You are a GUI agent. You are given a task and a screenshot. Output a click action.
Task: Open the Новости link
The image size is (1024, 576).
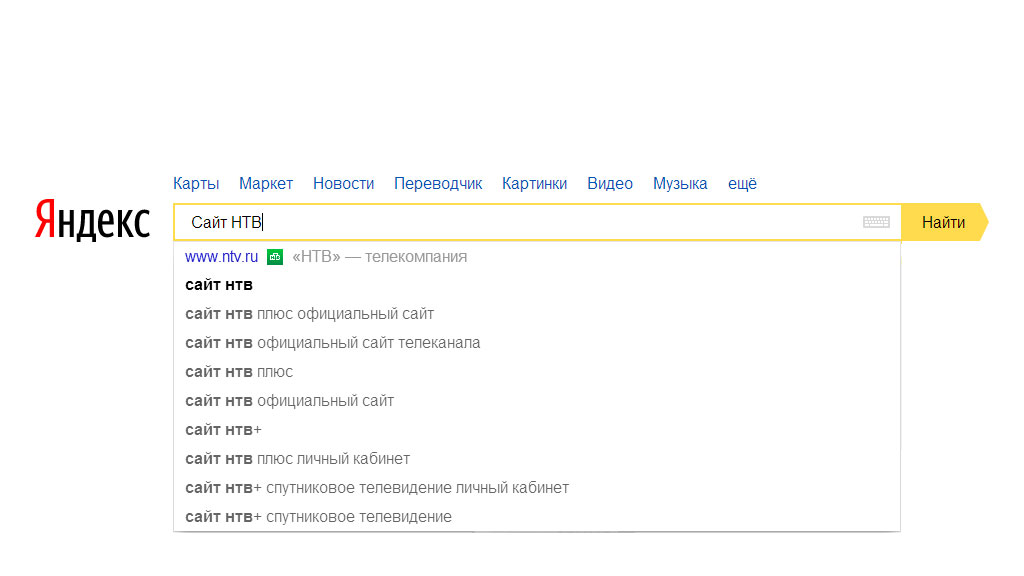click(x=343, y=184)
